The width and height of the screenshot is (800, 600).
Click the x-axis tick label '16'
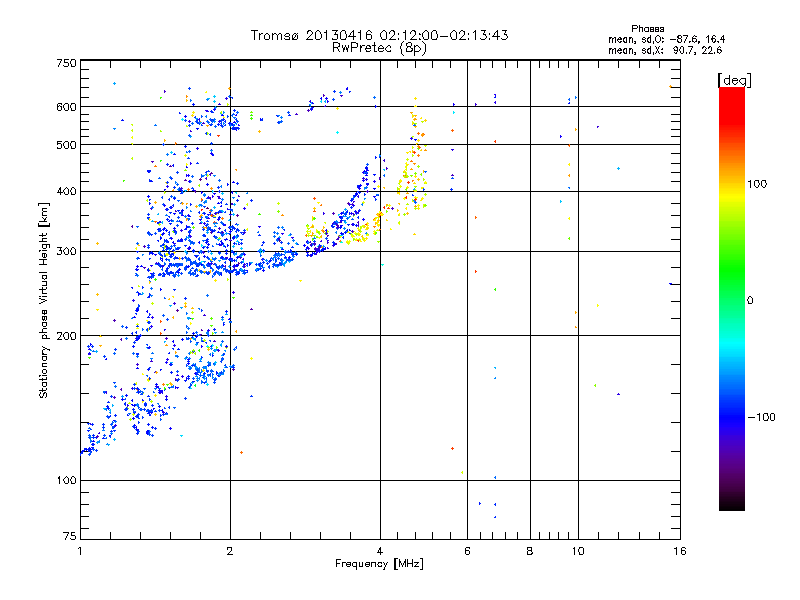coord(680,551)
